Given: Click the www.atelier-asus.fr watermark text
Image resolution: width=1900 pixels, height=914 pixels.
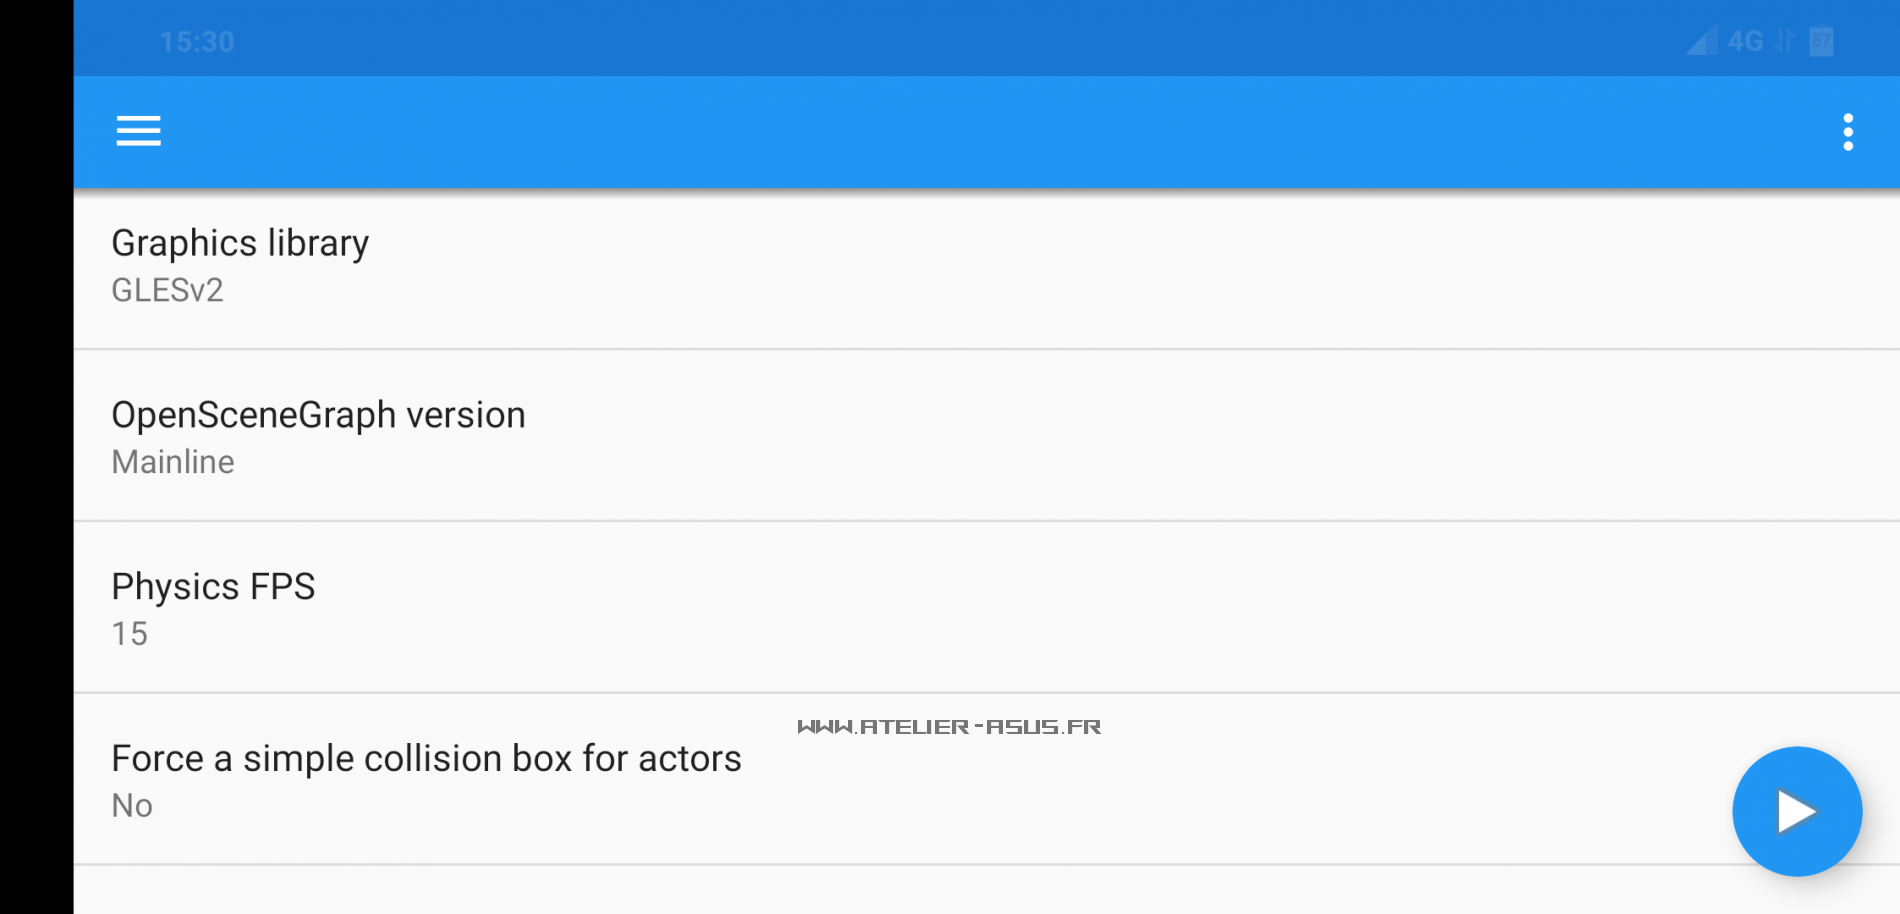Looking at the screenshot, I should click(949, 727).
